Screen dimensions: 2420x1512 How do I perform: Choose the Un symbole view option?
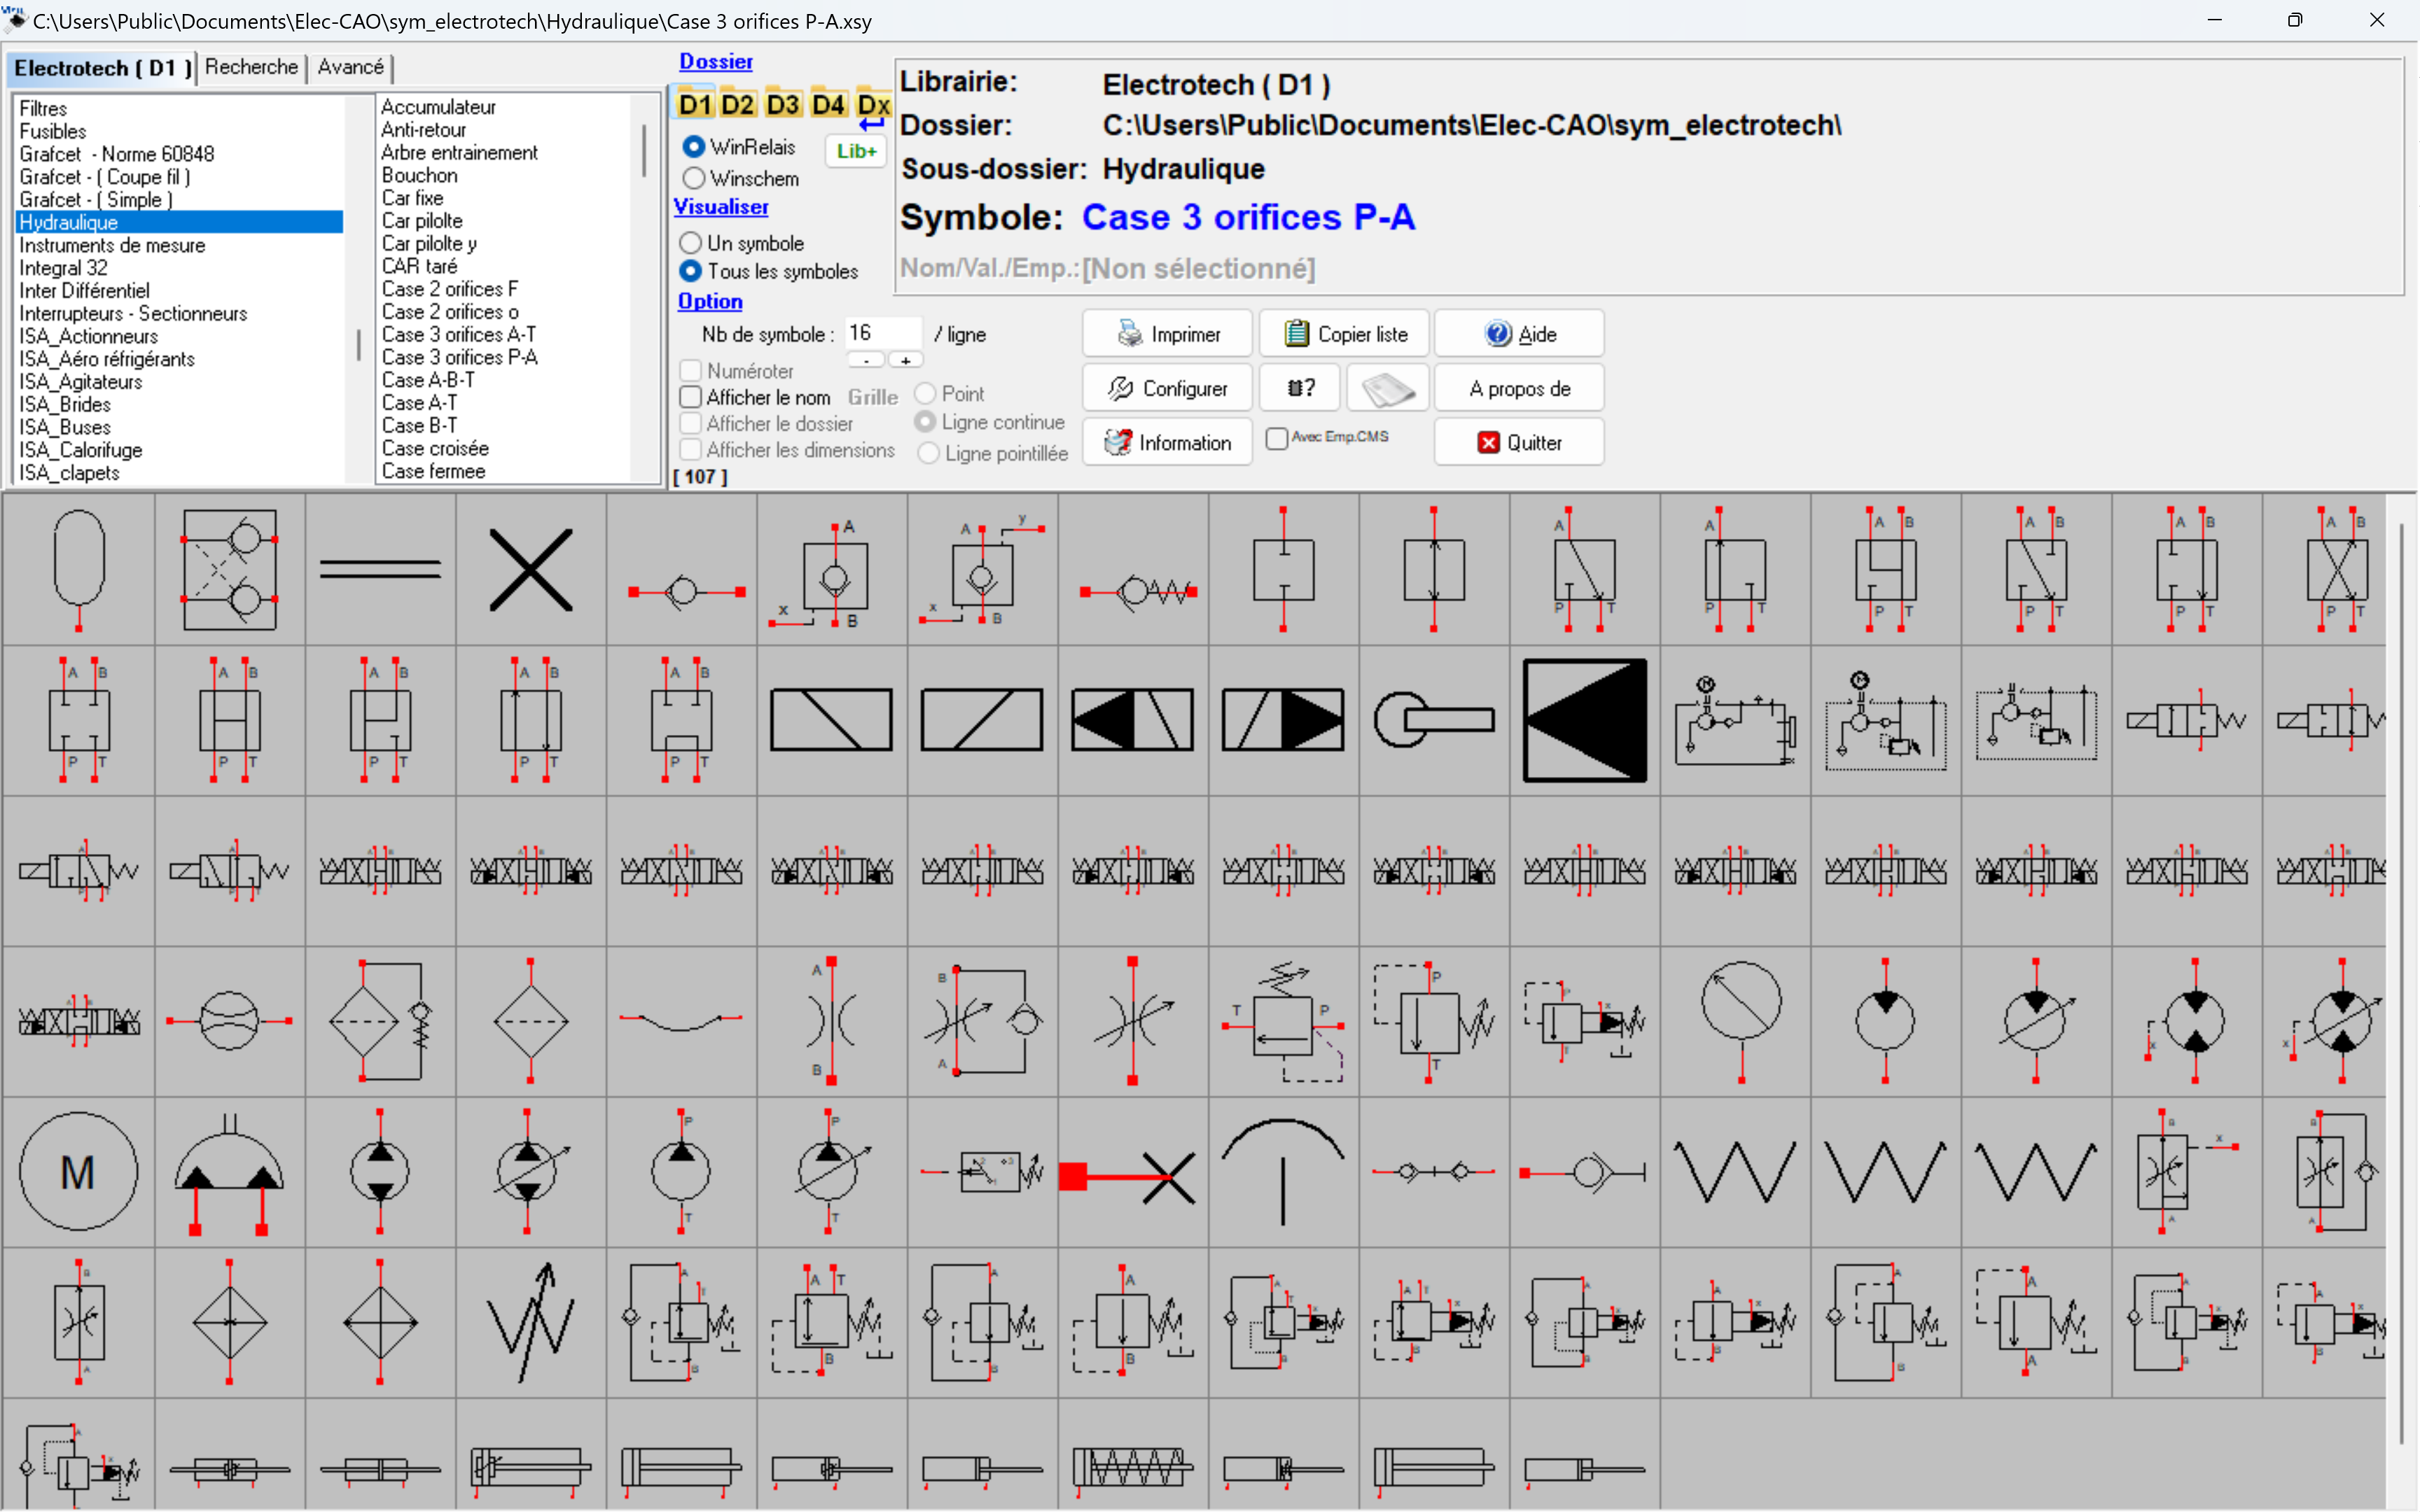pos(690,243)
